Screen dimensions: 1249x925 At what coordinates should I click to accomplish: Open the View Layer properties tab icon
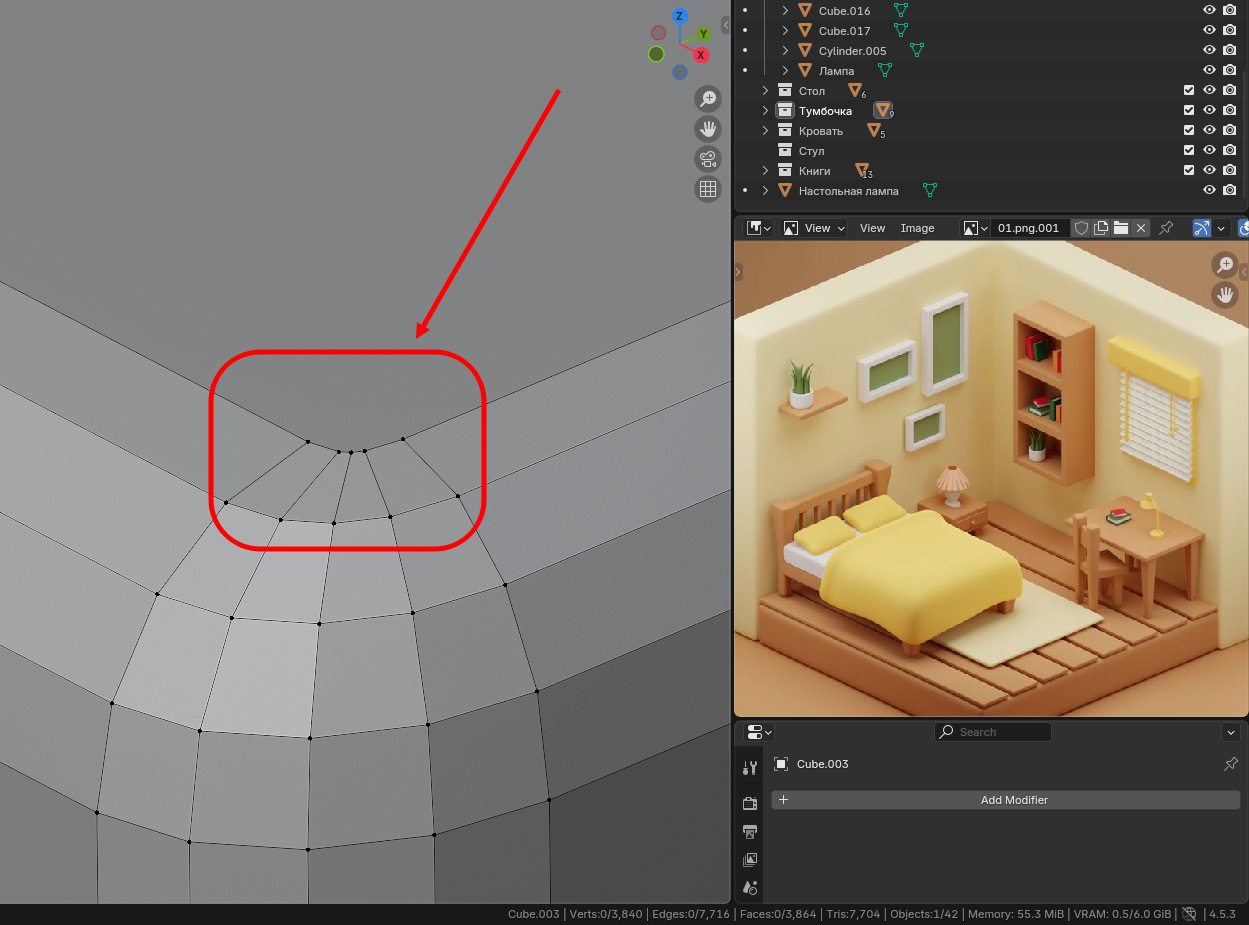[x=750, y=860]
